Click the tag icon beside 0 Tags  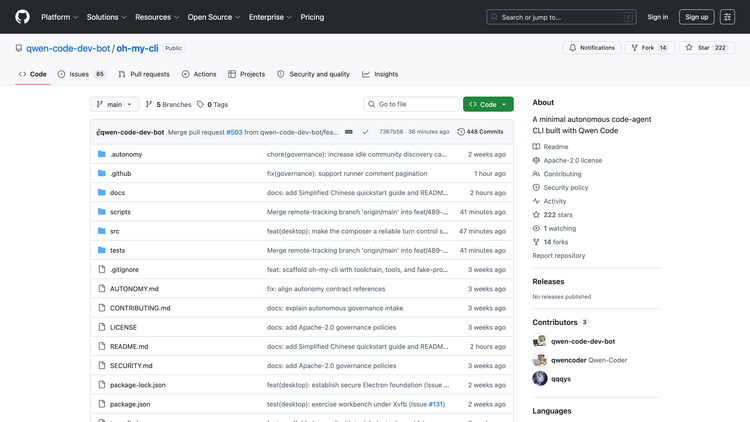[200, 104]
